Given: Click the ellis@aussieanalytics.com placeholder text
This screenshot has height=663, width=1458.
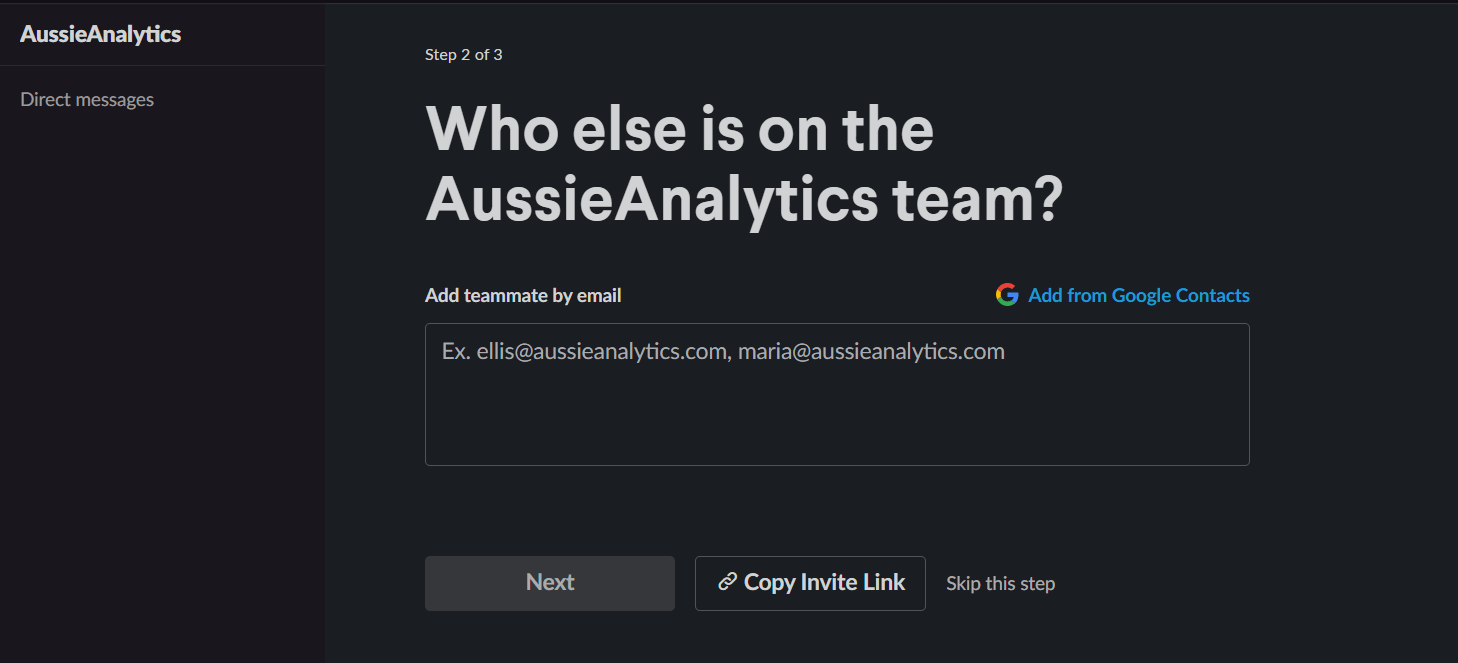Looking at the screenshot, I should [x=602, y=352].
